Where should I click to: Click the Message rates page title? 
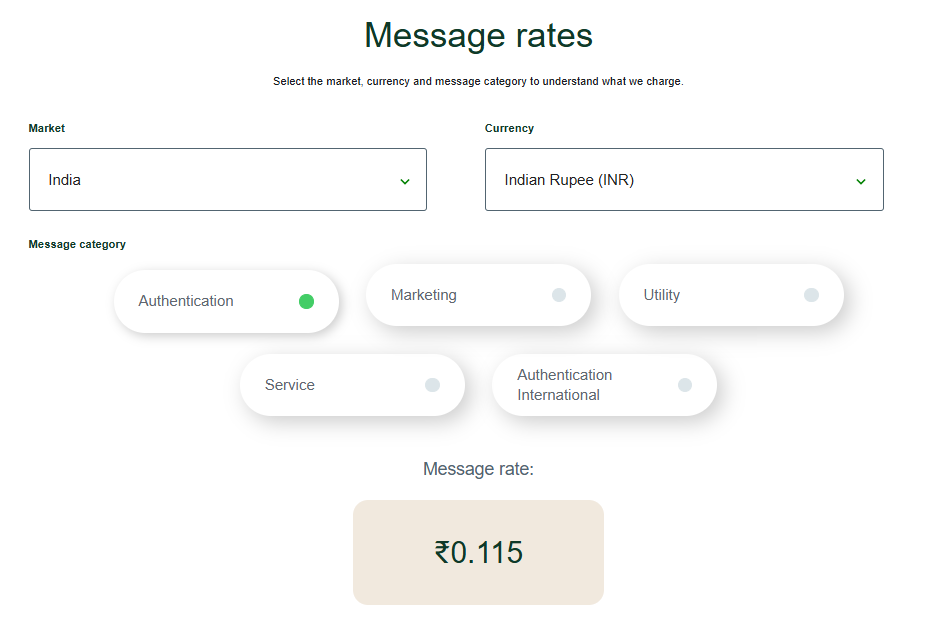point(478,35)
